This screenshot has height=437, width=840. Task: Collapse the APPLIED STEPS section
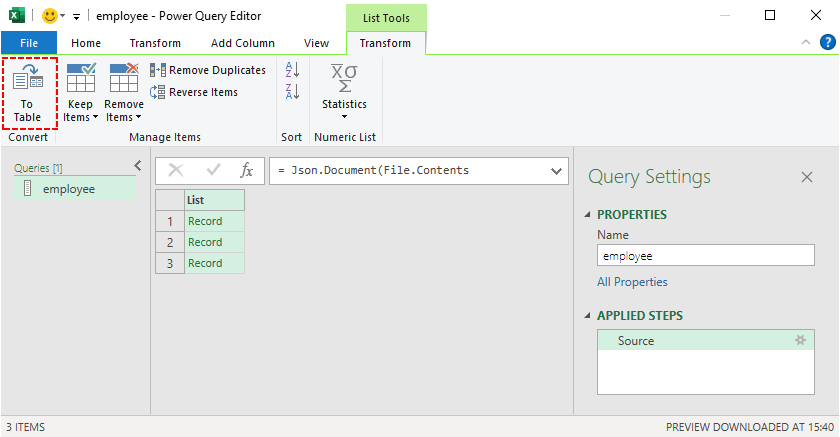(x=587, y=315)
